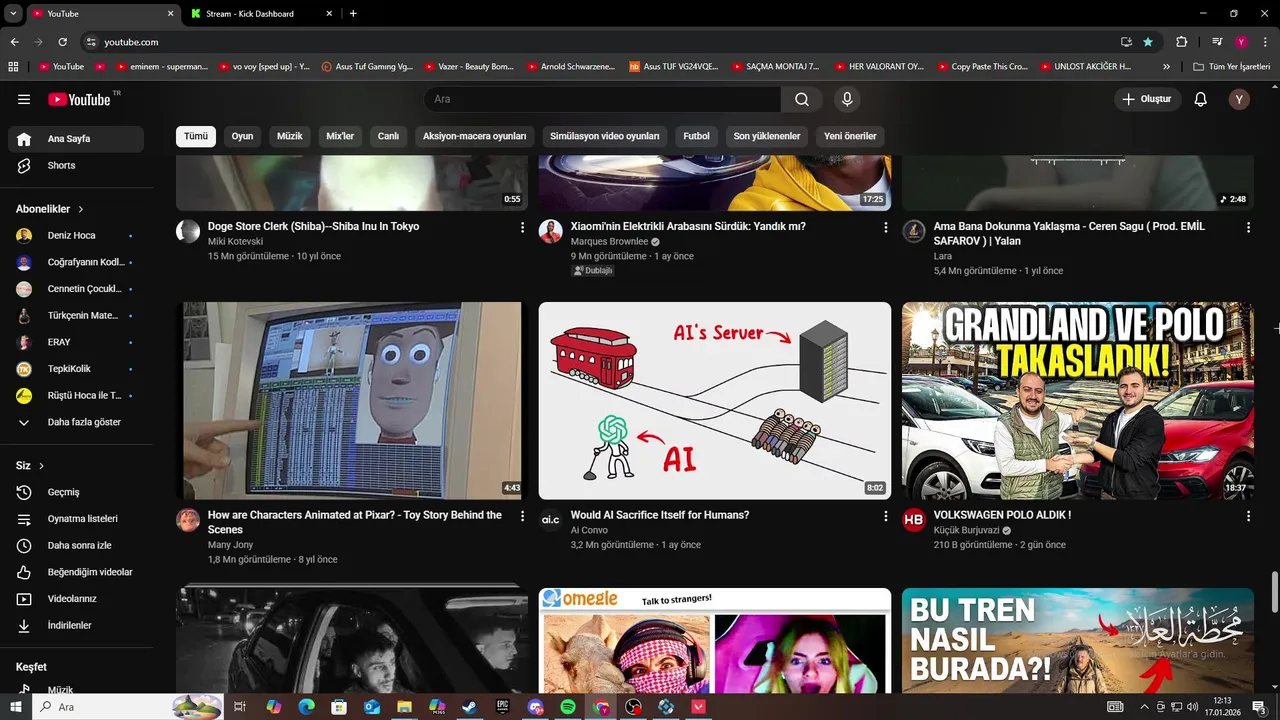1280x720 pixels.
Task: Open Spotify from the taskbar
Action: 568,707
